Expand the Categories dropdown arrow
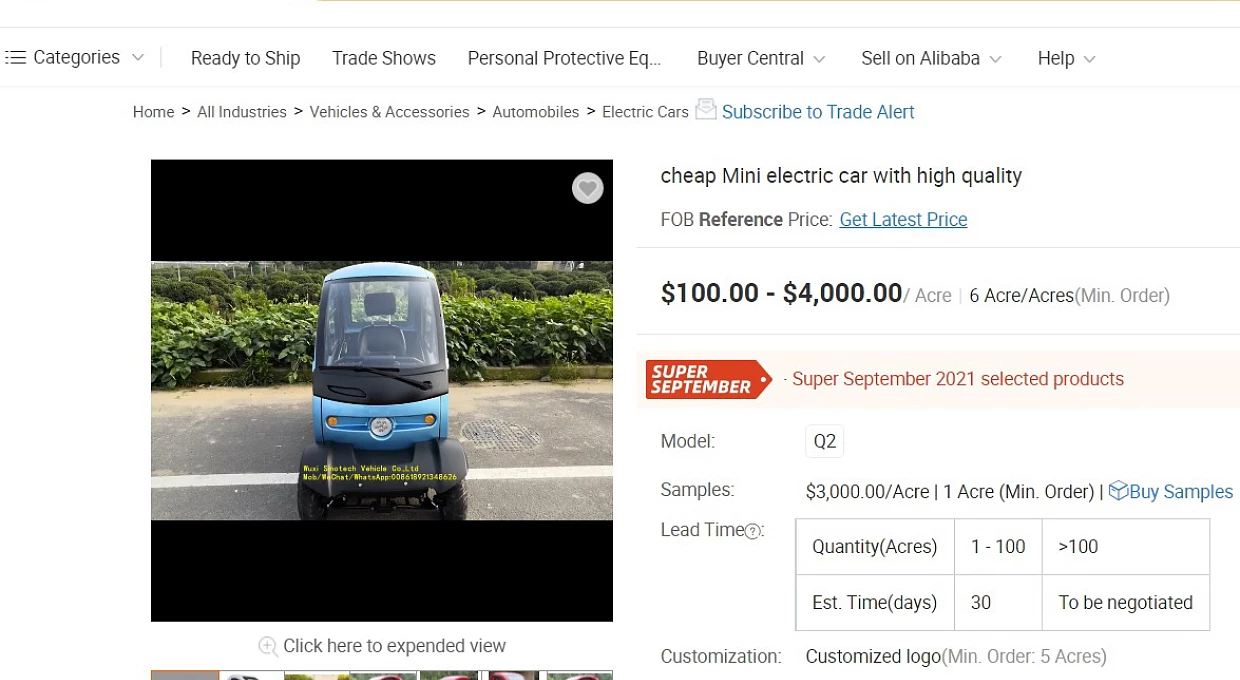1240x680 pixels. (138, 58)
